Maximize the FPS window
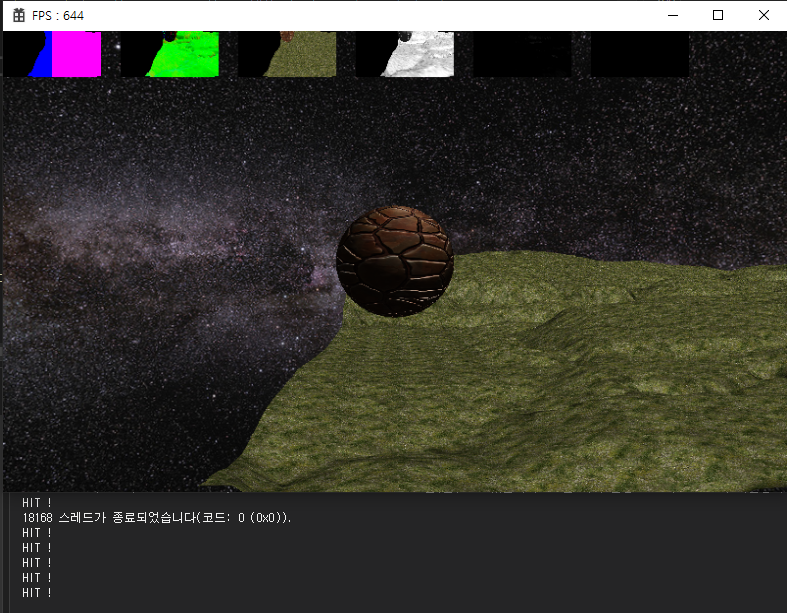Image resolution: width=787 pixels, height=613 pixels. click(x=718, y=16)
